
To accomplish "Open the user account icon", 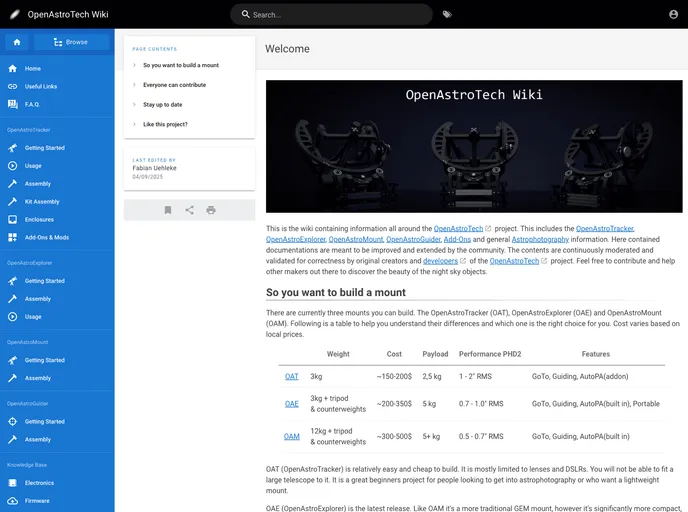I will pyautogui.click(x=674, y=14).
